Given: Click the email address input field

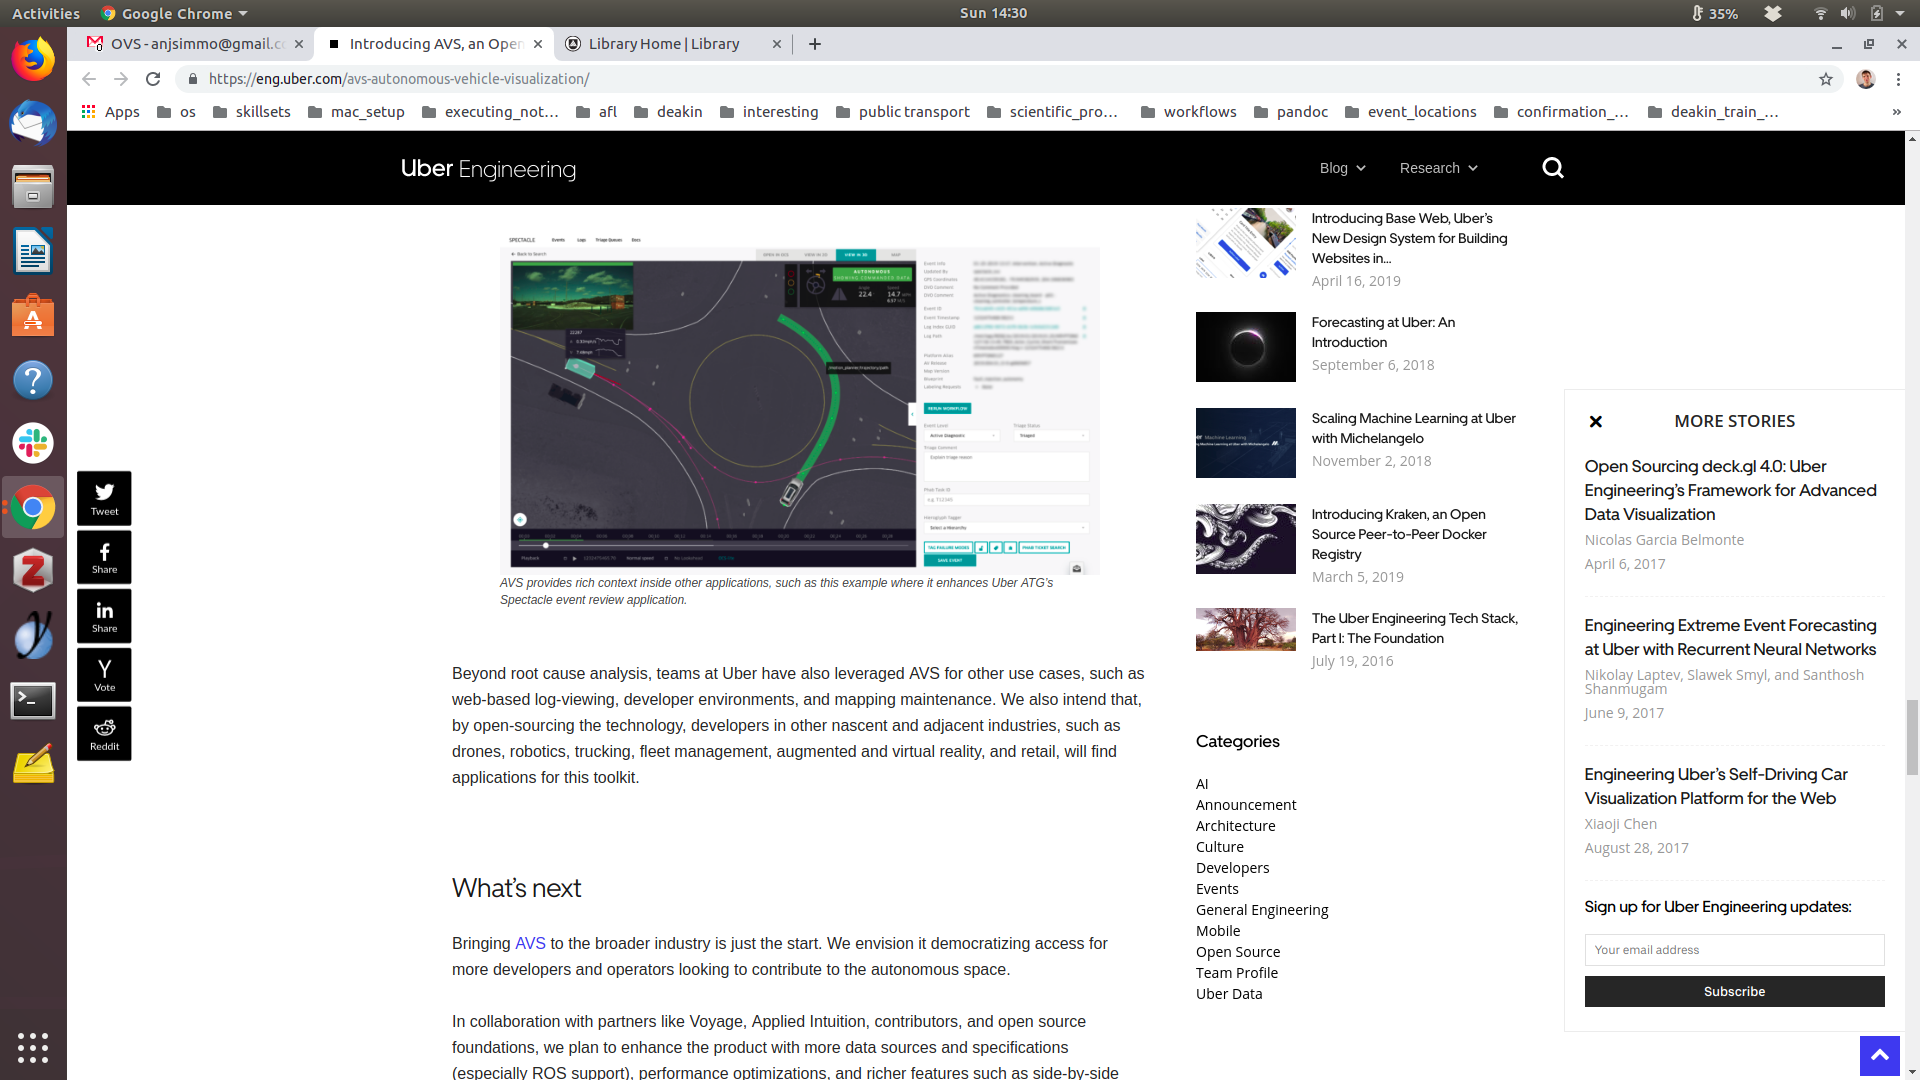Looking at the screenshot, I should pyautogui.click(x=1734, y=950).
